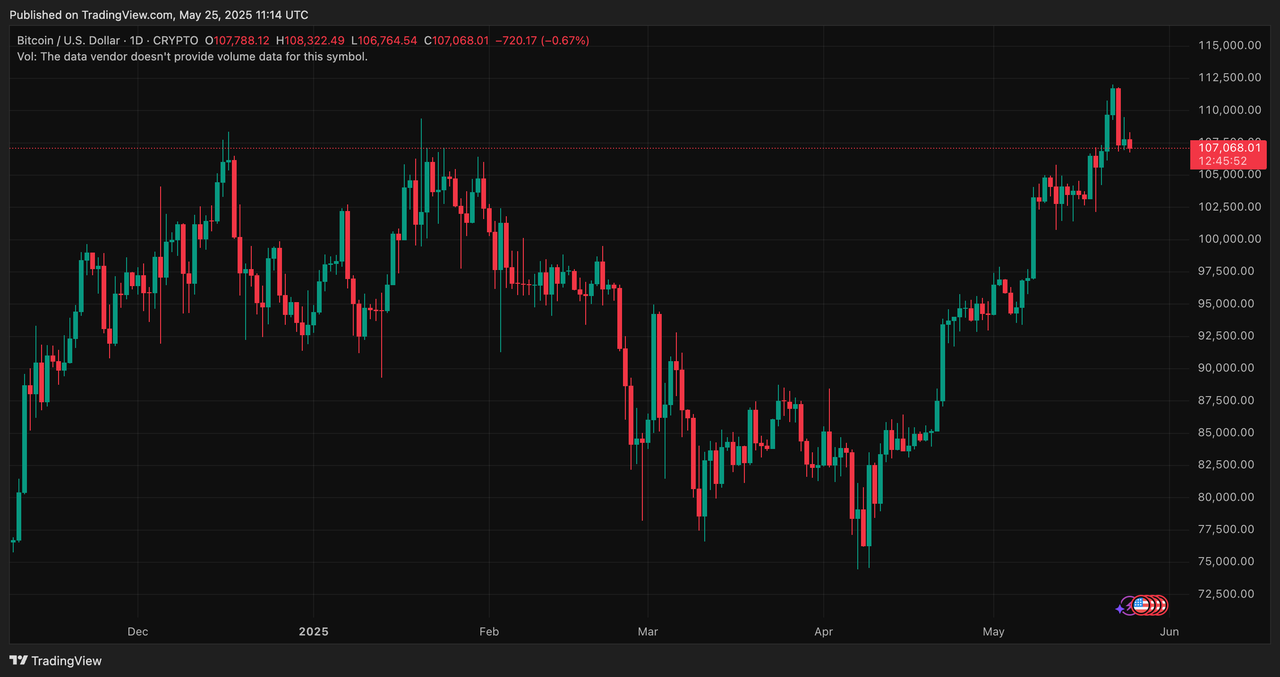Image resolution: width=1280 pixels, height=677 pixels.
Task: Click the Apr label on time axis
Action: tap(823, 632)
